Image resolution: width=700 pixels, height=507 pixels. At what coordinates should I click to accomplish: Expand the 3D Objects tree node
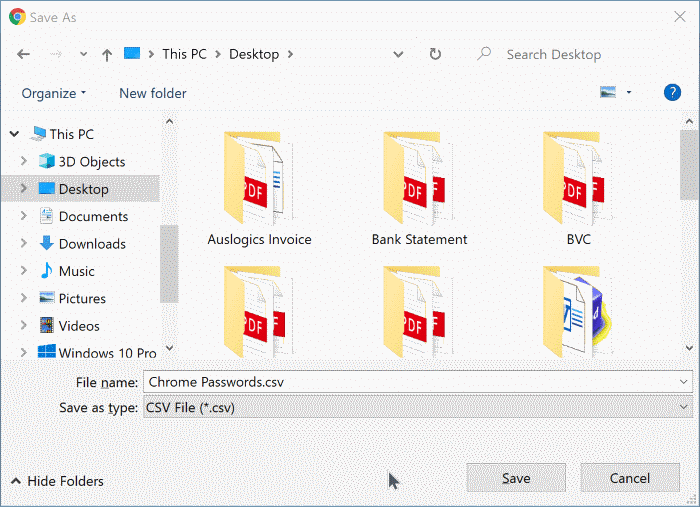coord(24,161)
